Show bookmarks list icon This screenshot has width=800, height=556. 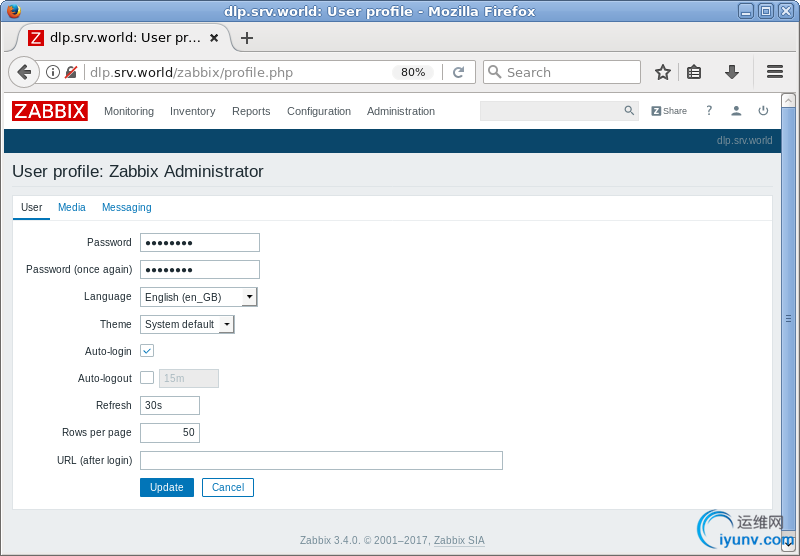694,72
